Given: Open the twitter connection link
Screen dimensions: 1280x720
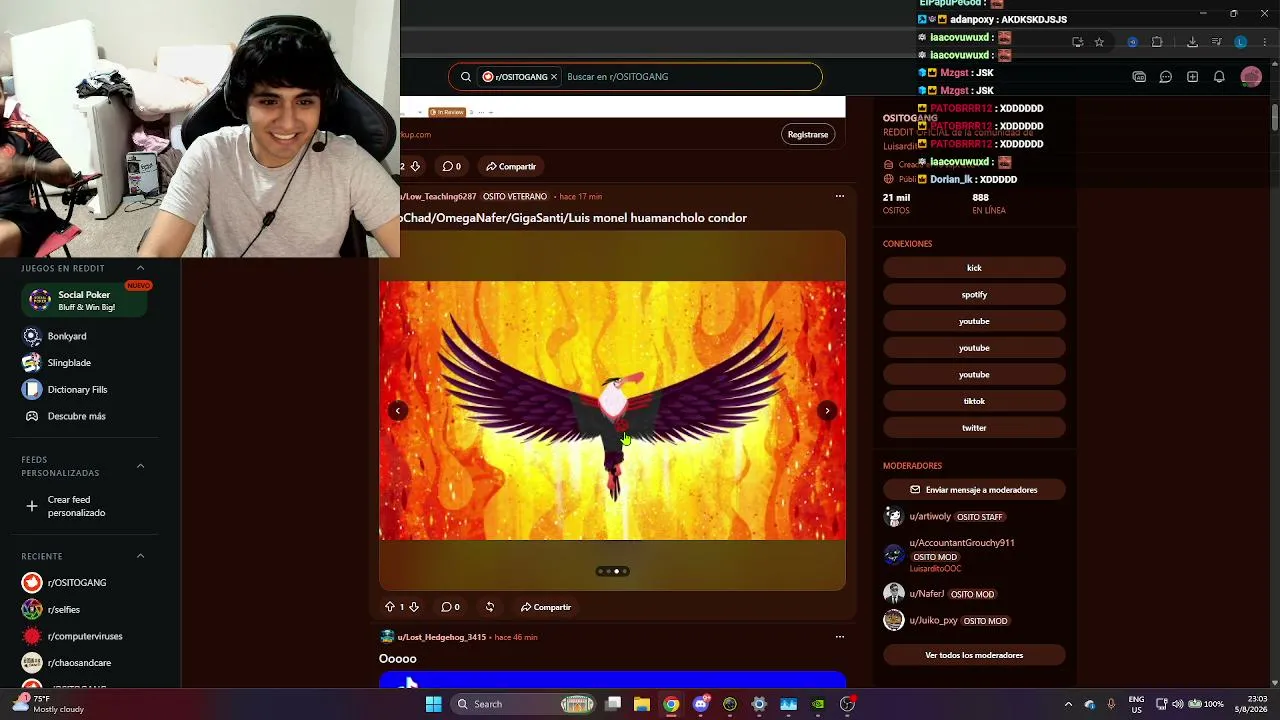Looking at the screenshot, I should coord(974,428).
